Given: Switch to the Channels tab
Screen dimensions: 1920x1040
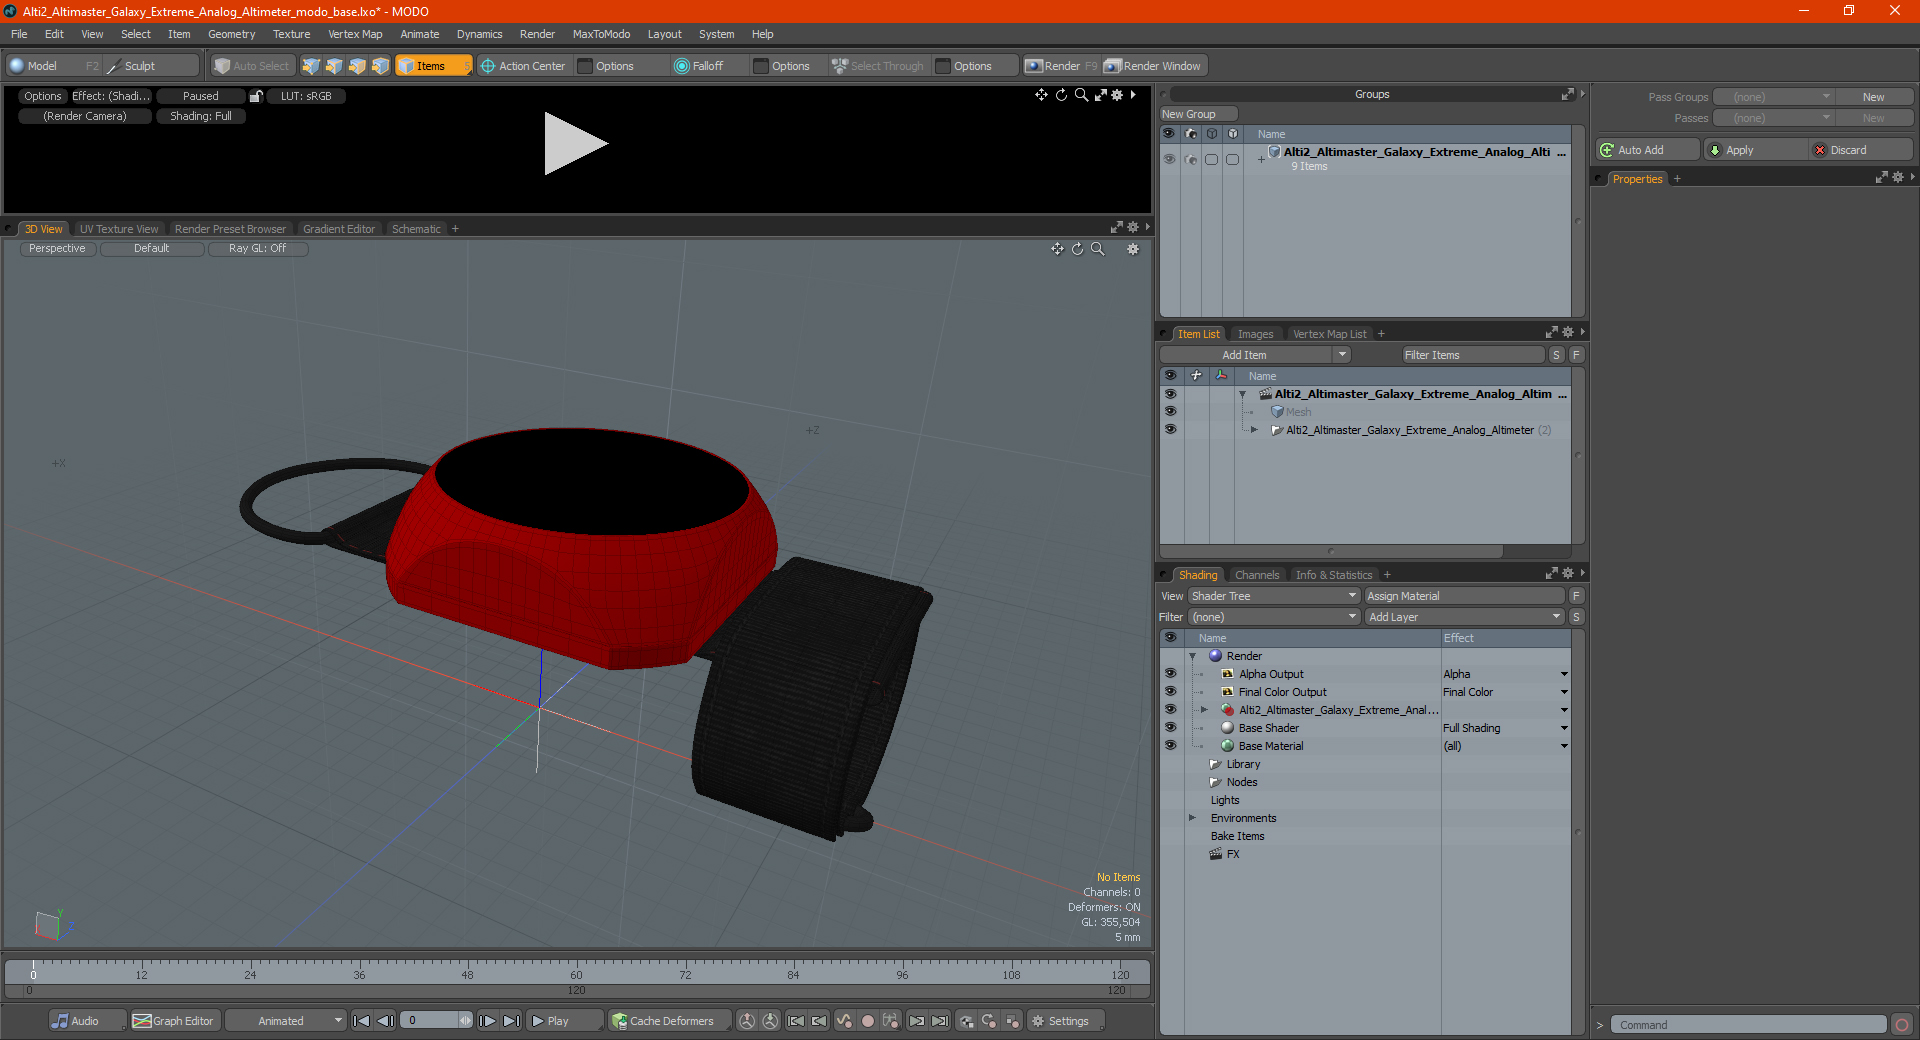Looking at the screenshot, I should pyautogui.click(x=1257, y=575).
